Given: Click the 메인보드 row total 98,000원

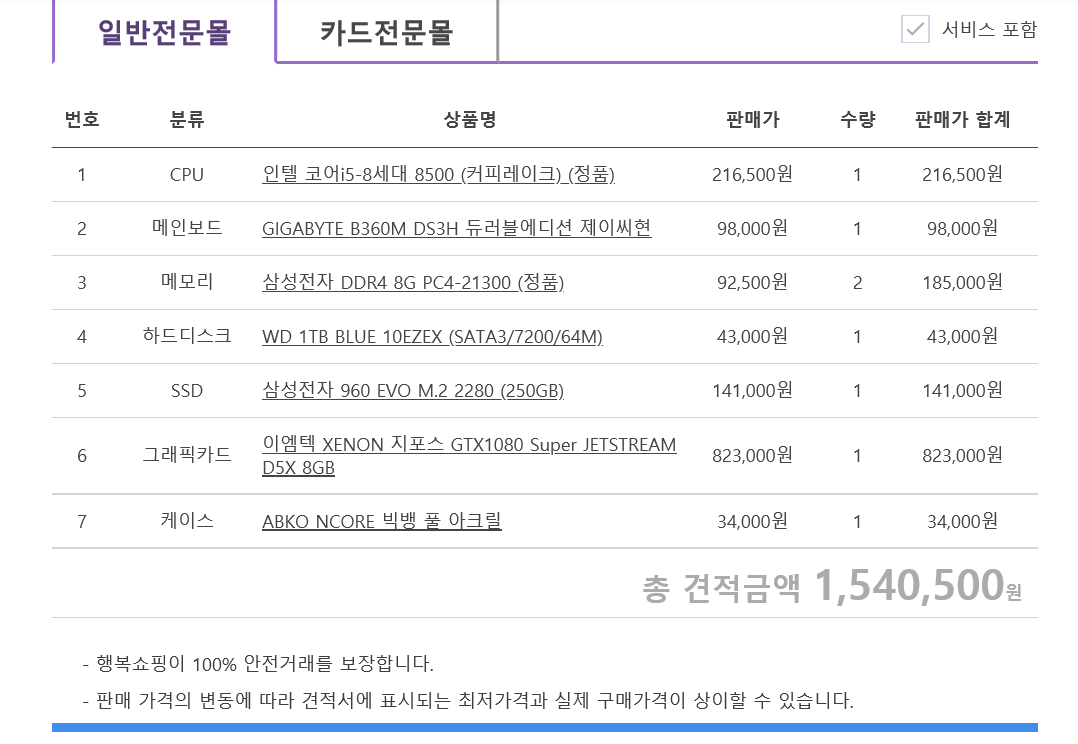Looking at the screenshot, I should [962, 228].
